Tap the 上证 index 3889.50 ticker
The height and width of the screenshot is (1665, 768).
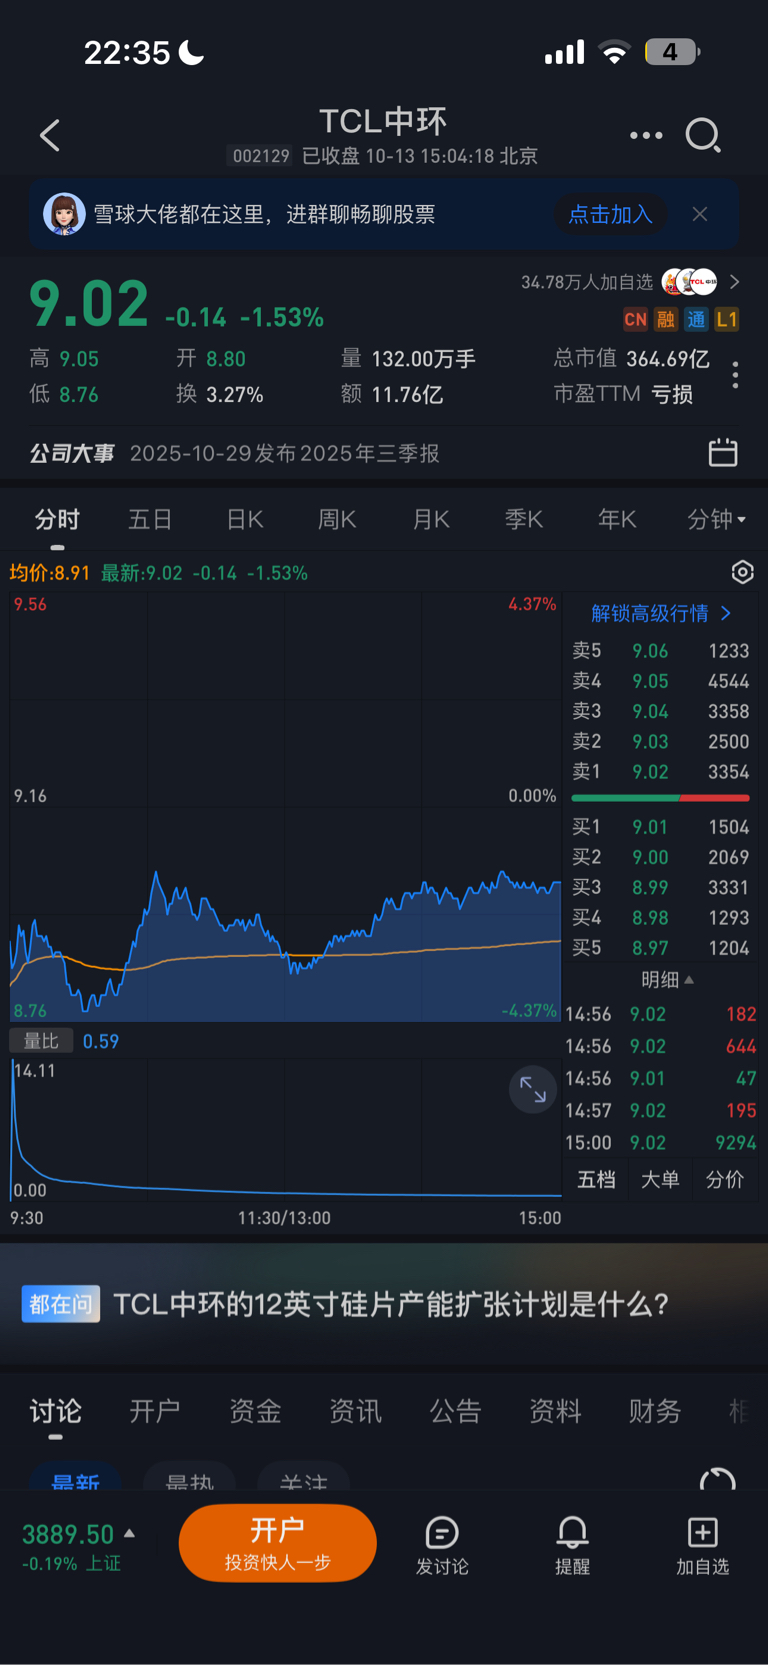point(78,1546)
